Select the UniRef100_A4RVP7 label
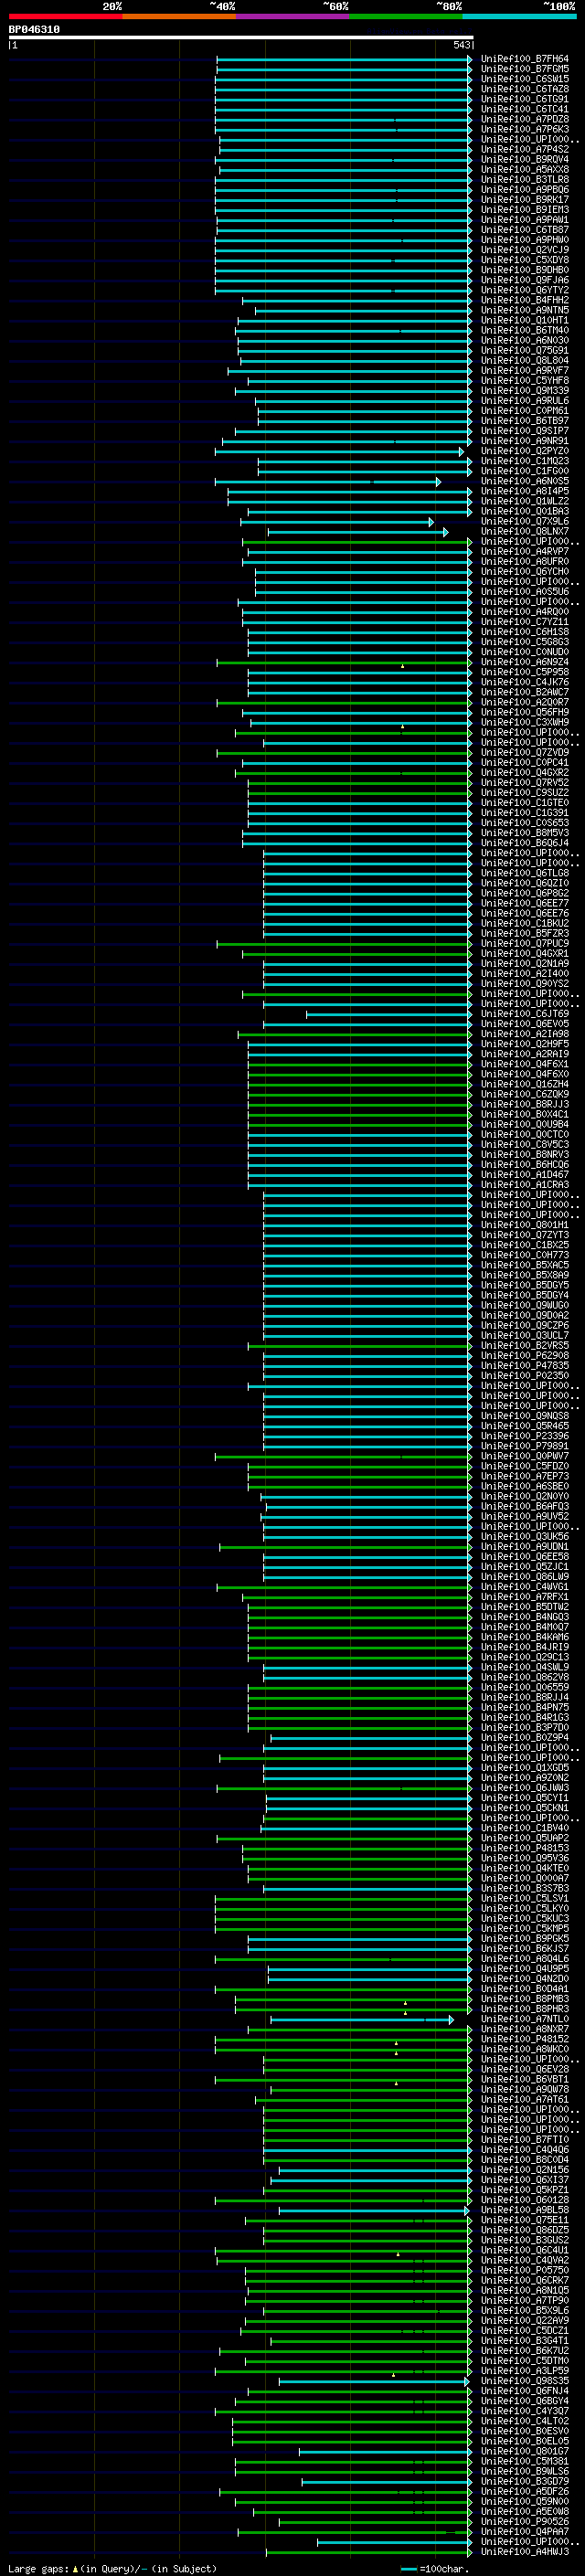Viewport: 585px width, 2576px height. coord(525,552)
